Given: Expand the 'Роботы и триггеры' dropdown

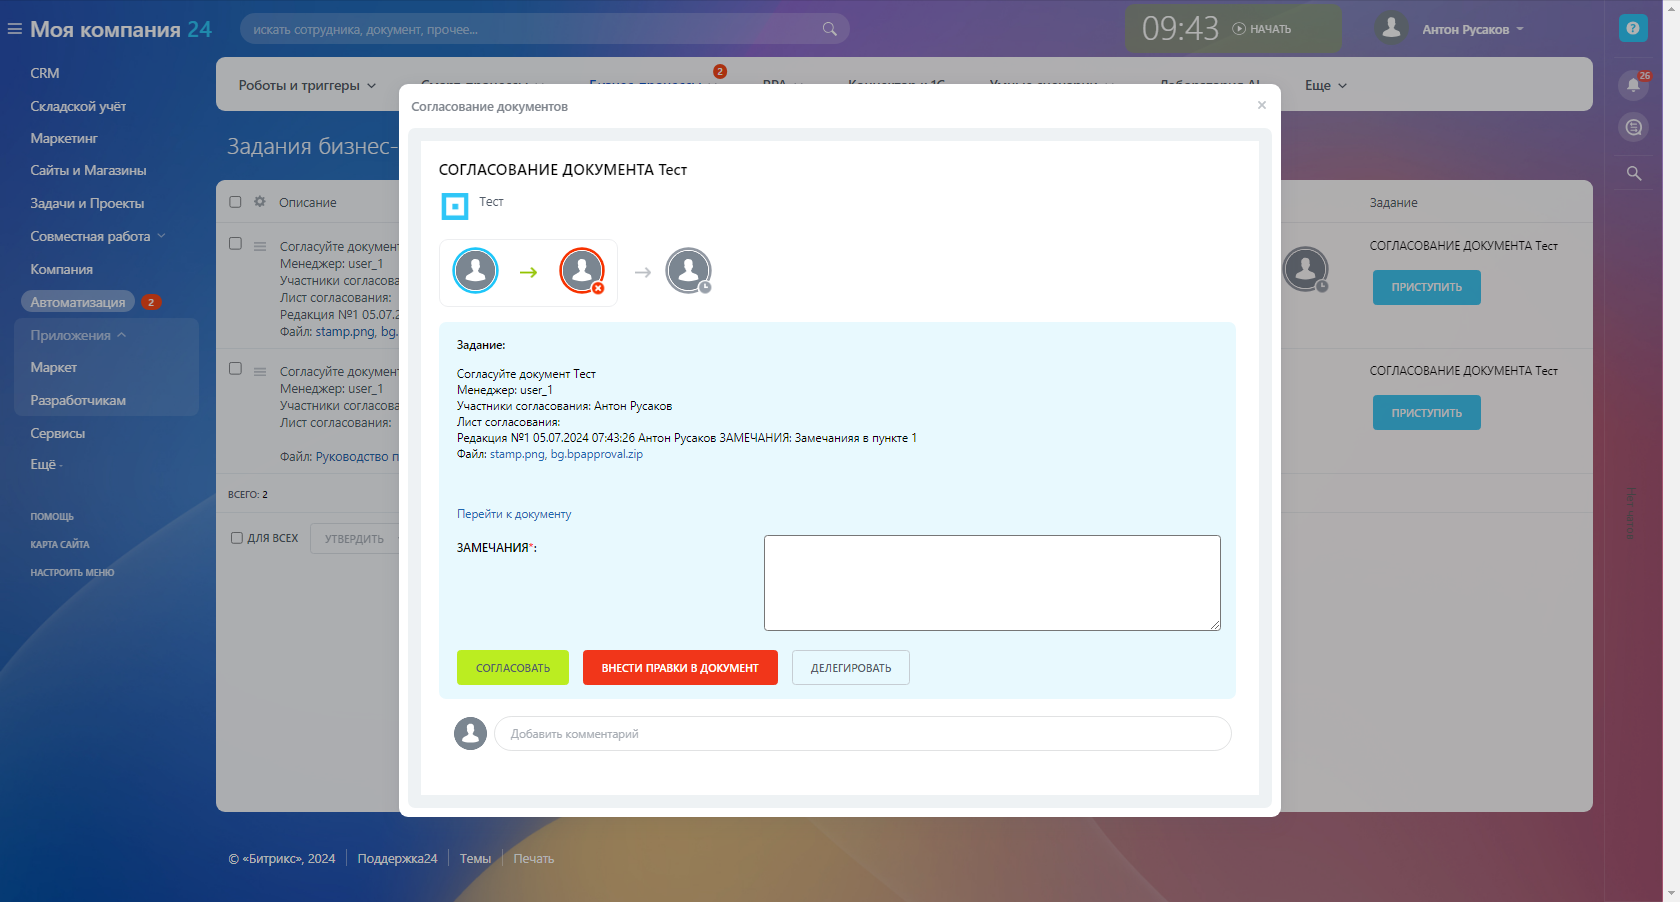Looking at the screenshot, I should click(306, 86).
